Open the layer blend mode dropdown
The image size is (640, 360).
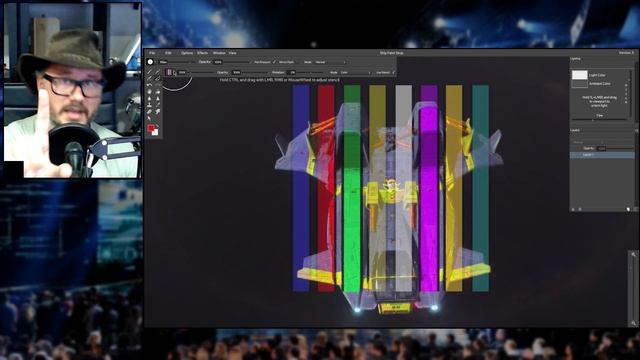coord(588,142)
